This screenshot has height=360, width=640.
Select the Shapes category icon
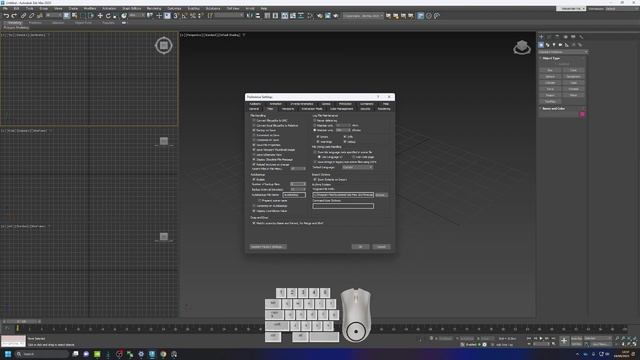coord(547,45)
